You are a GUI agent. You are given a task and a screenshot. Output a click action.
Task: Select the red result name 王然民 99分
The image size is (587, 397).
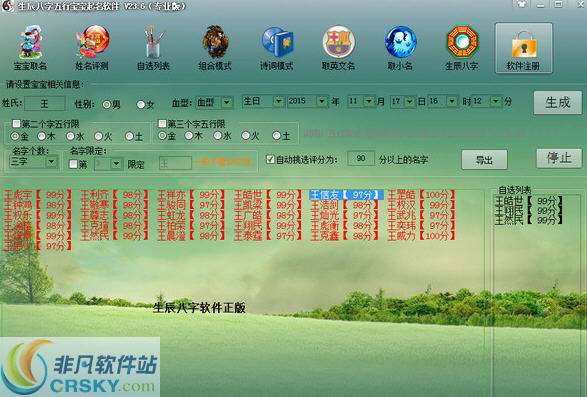tap(114, 236)
